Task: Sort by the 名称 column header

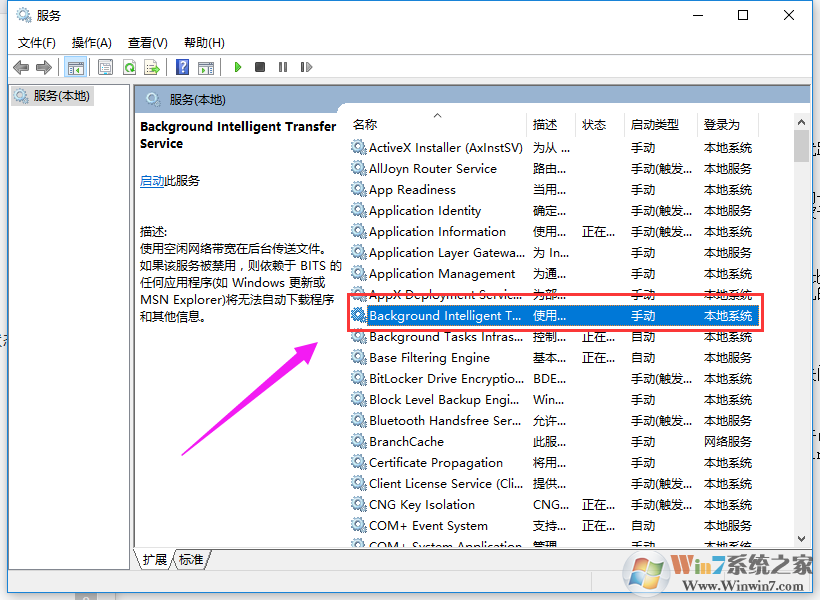Action: [x=438, y=124]
